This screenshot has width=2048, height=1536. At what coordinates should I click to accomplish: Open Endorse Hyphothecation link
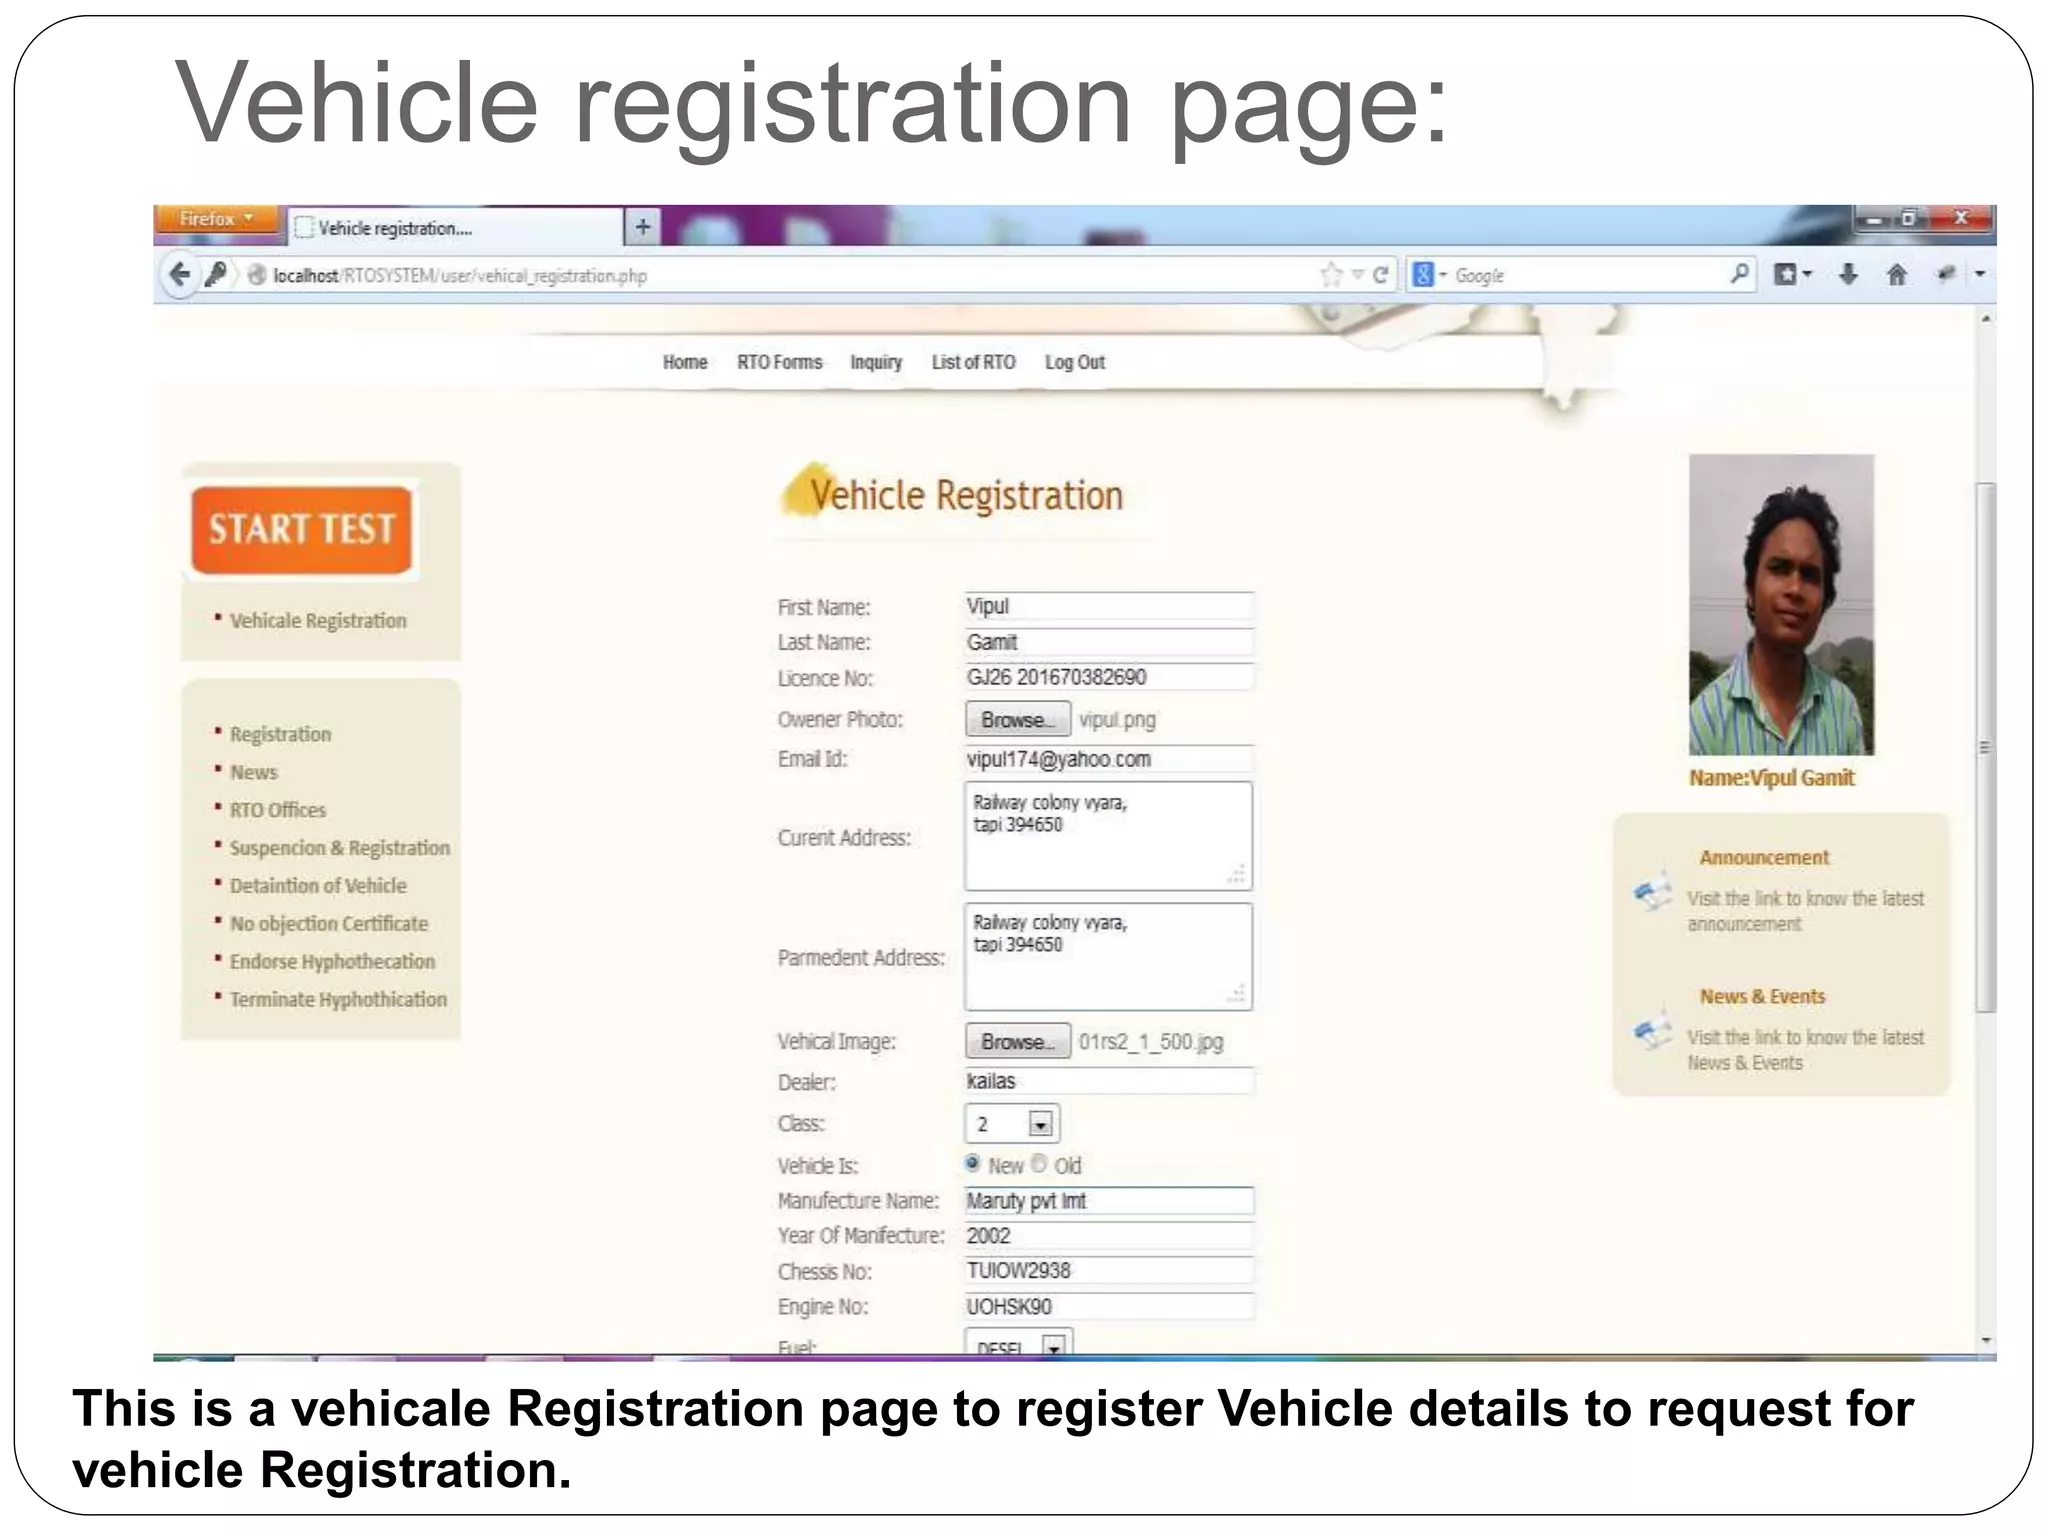pos(332,962)
